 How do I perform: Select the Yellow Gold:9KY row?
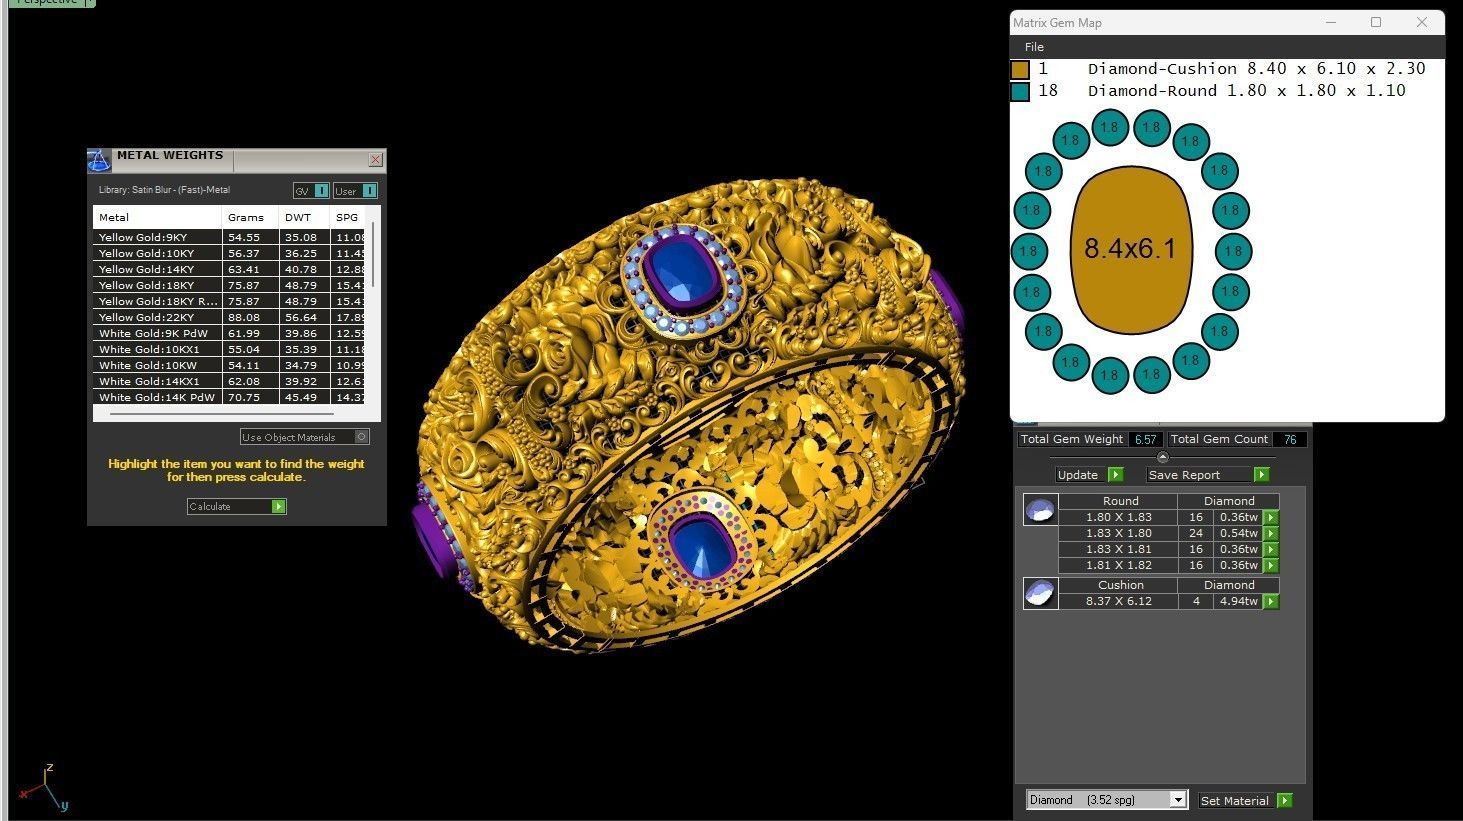tap(229, 237)
